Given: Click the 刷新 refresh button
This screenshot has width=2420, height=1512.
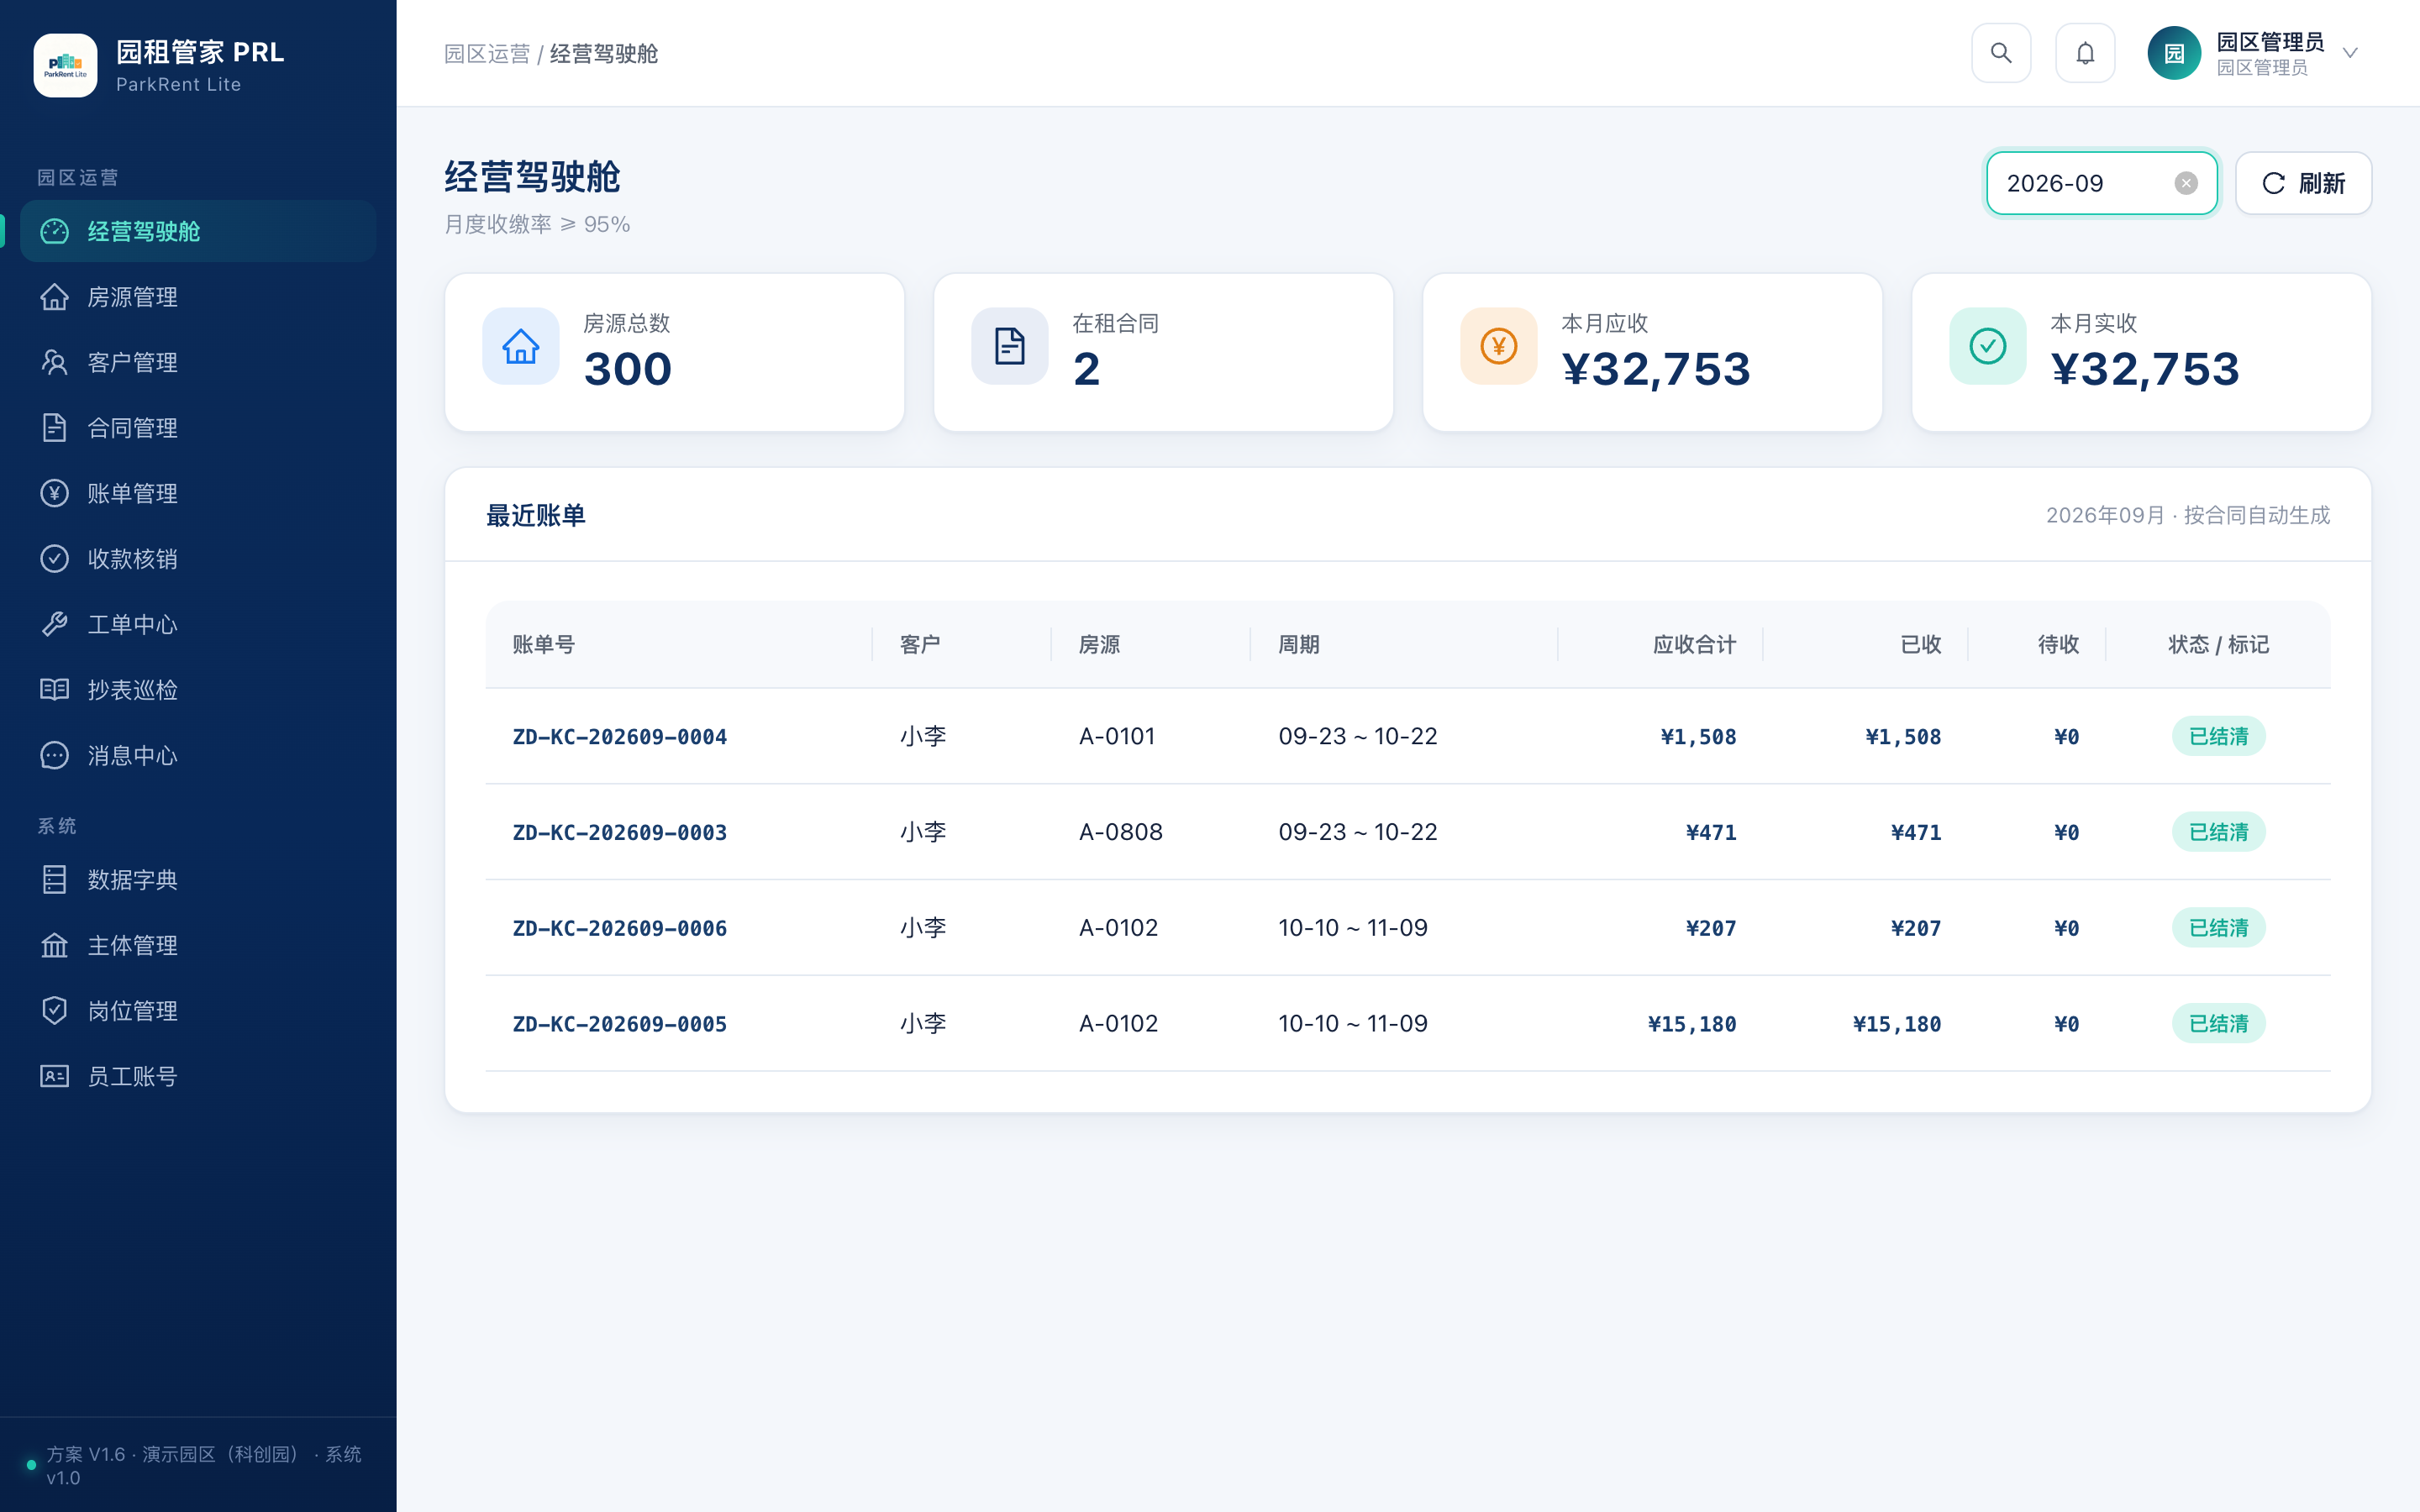Looking at the screenshot, I should 2303,183.
